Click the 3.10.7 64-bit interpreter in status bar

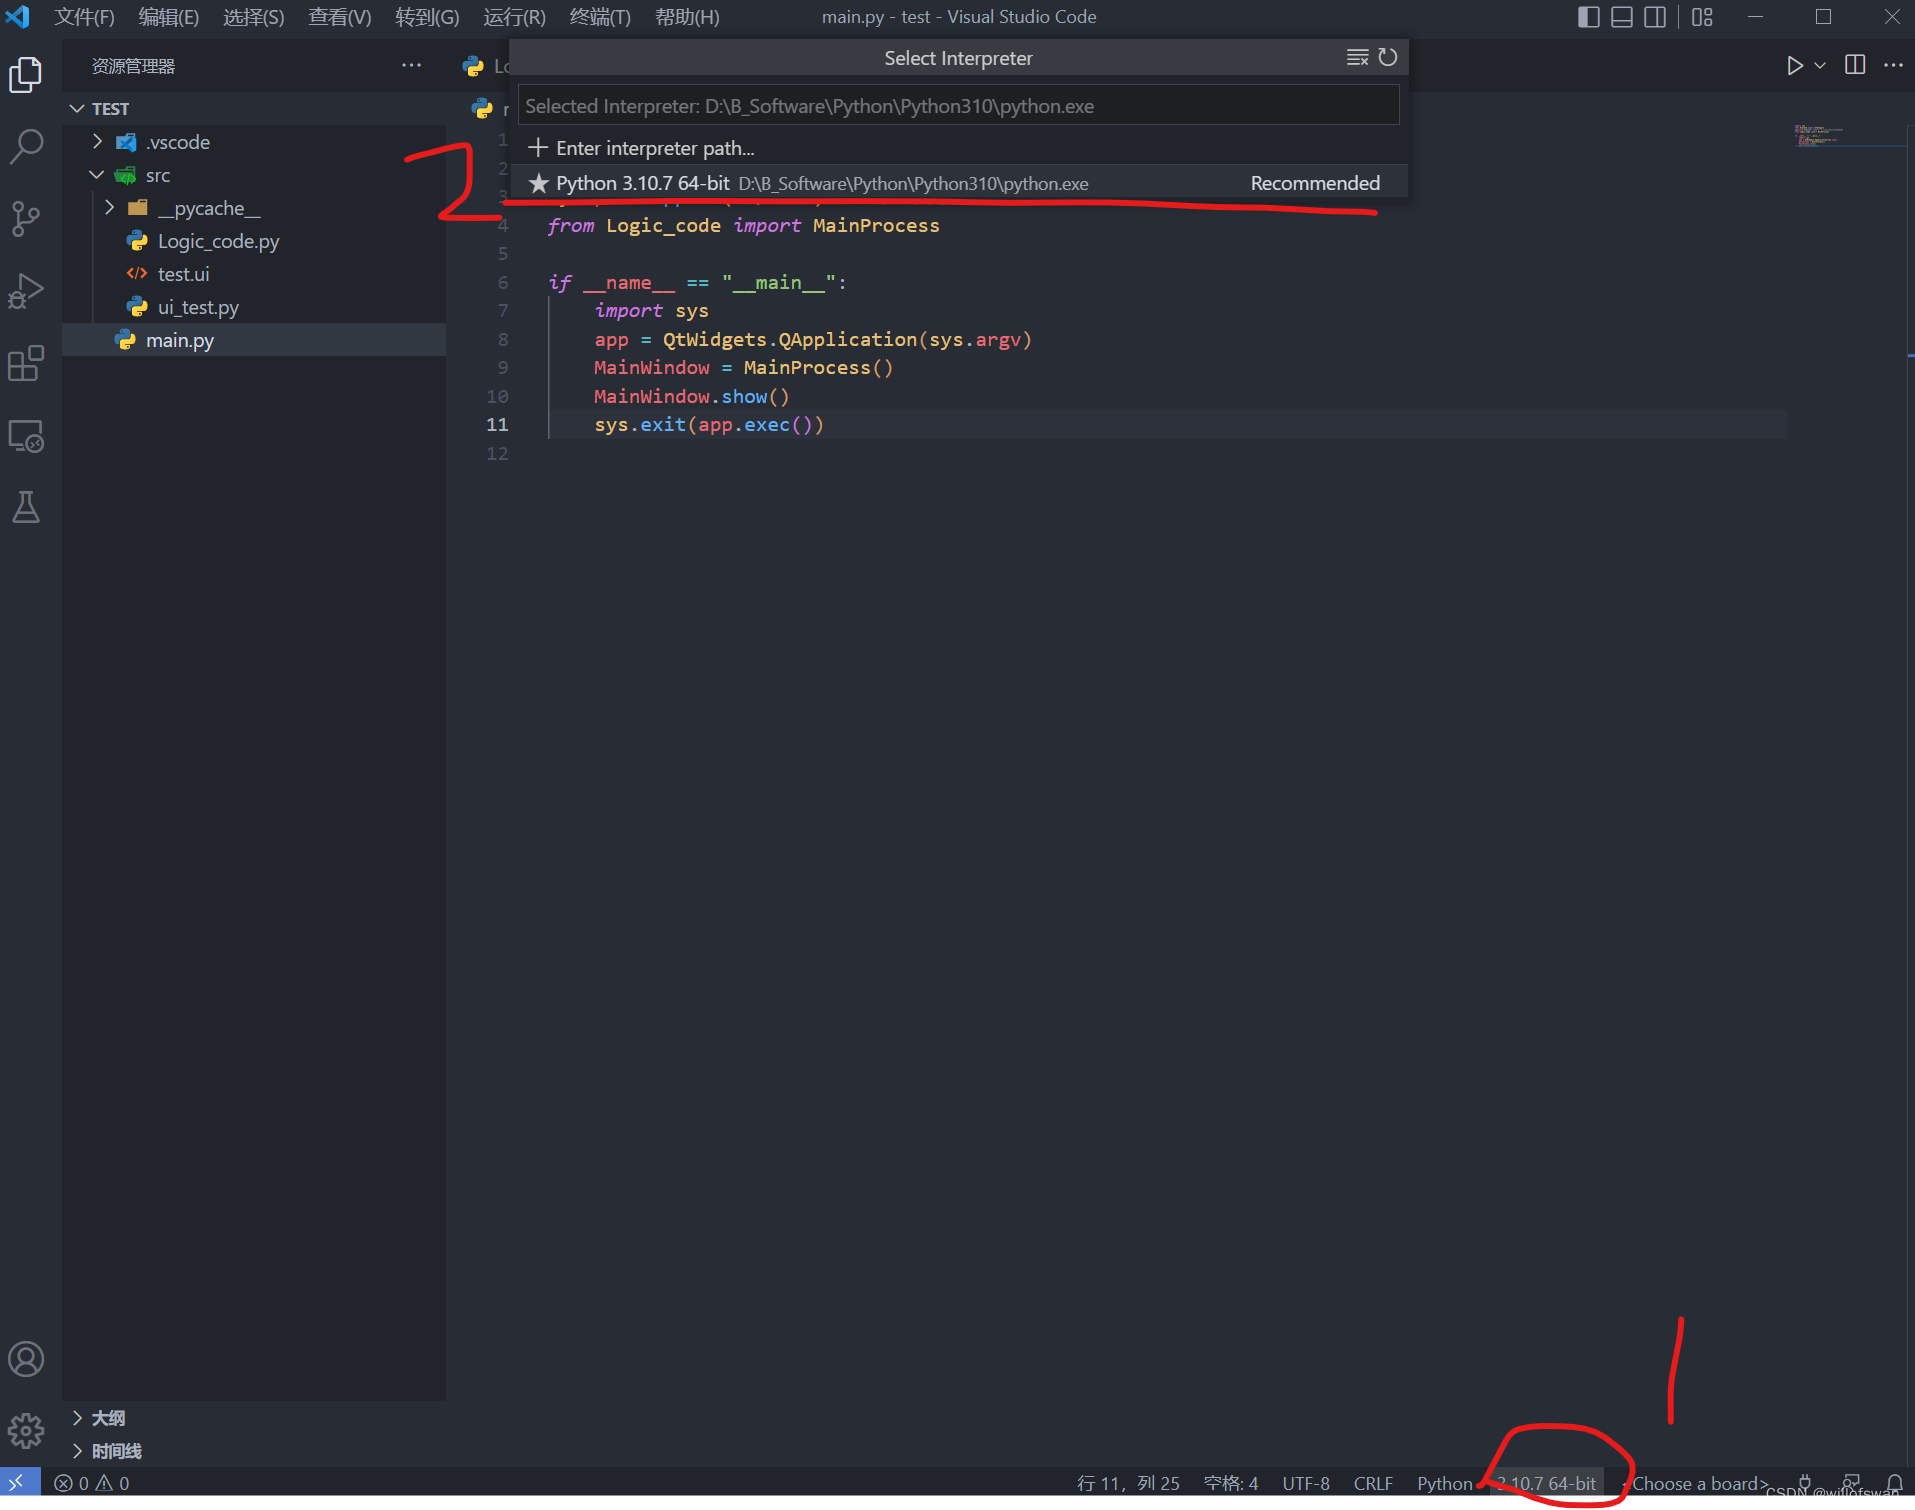click(x=1546, y=1483)
